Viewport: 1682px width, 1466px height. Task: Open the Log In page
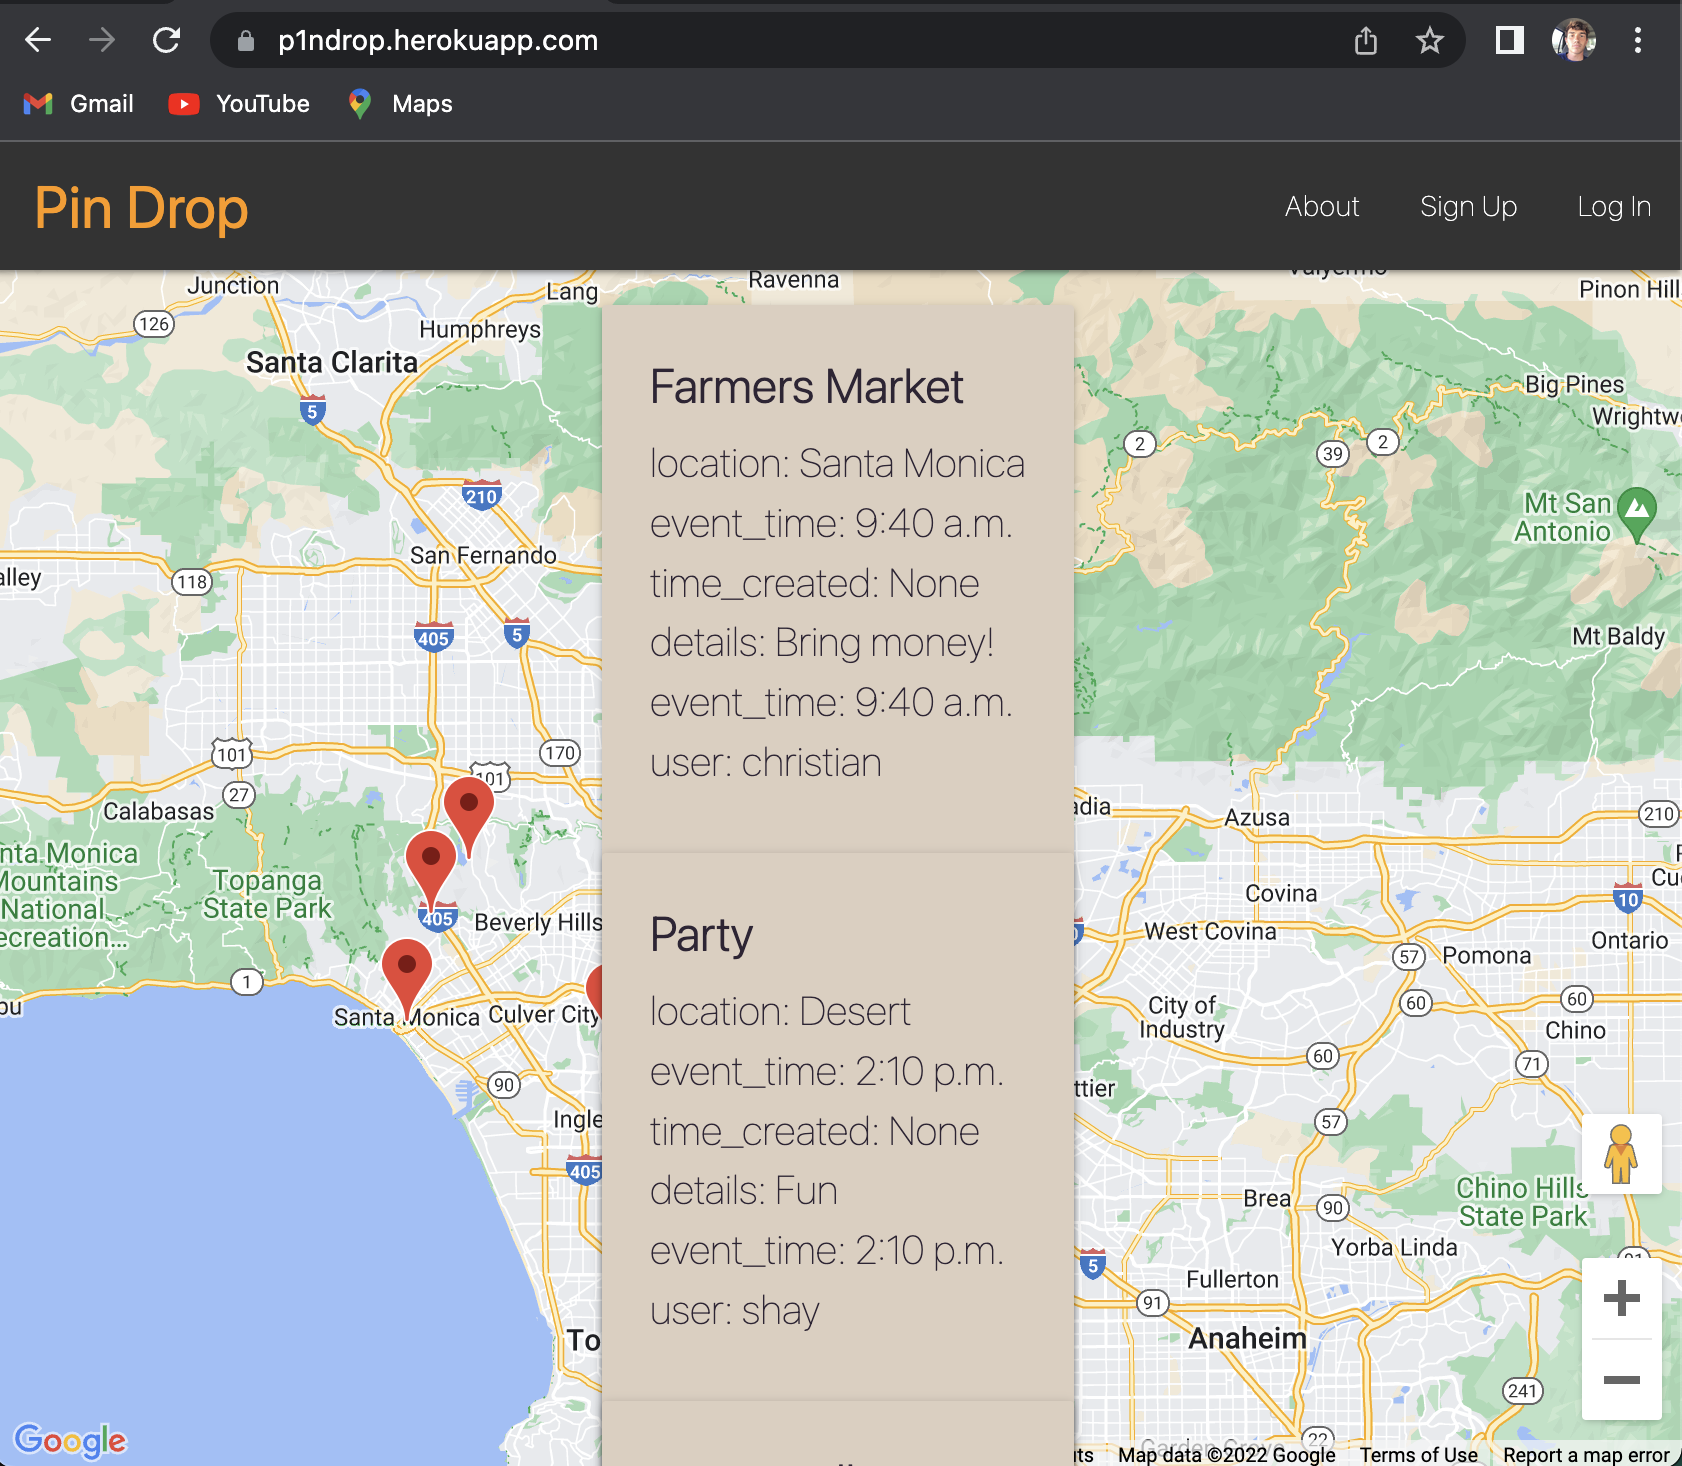pyautogui.click(x=1614, y=207)
